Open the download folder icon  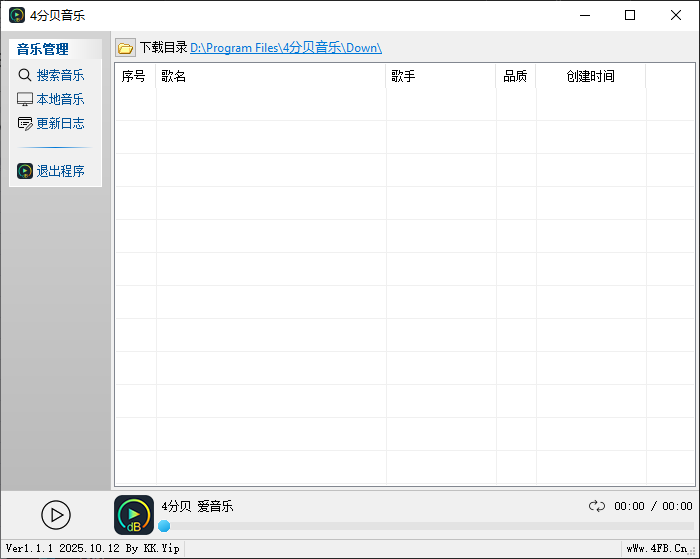coord(125,48)
